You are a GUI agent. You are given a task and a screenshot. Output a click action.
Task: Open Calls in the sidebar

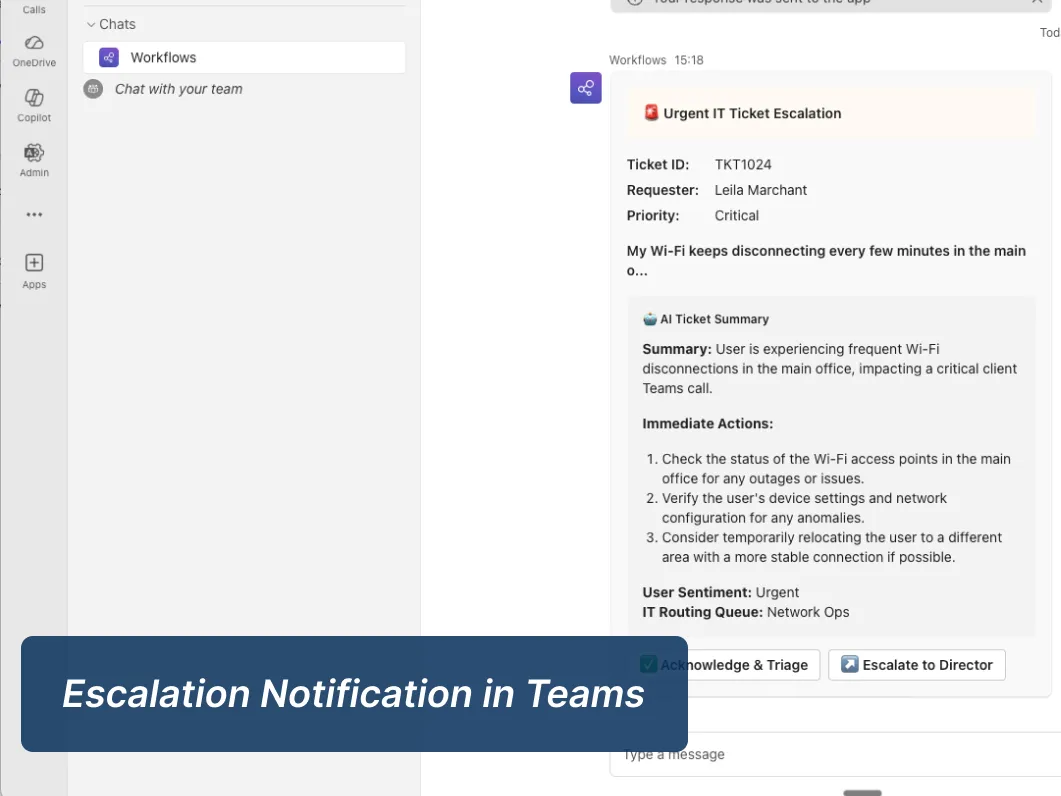tap(34, 8)
